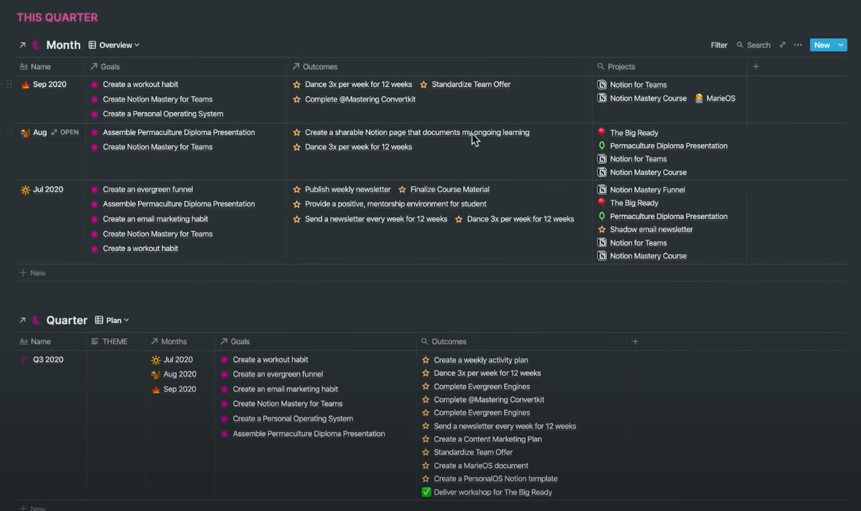
Task: Click the dropdown arrow beside New button
Action: [841, 45]
